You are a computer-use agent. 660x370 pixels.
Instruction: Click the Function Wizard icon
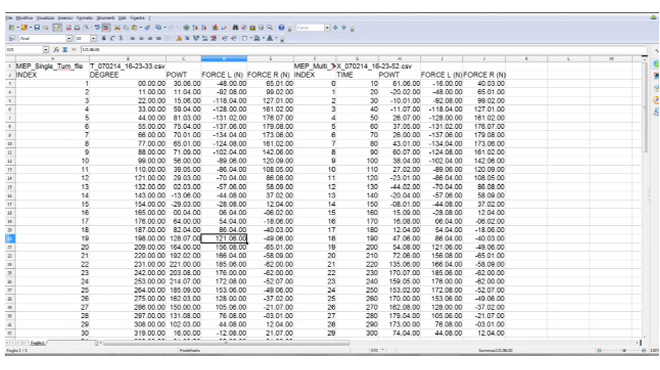pos(56,50)
